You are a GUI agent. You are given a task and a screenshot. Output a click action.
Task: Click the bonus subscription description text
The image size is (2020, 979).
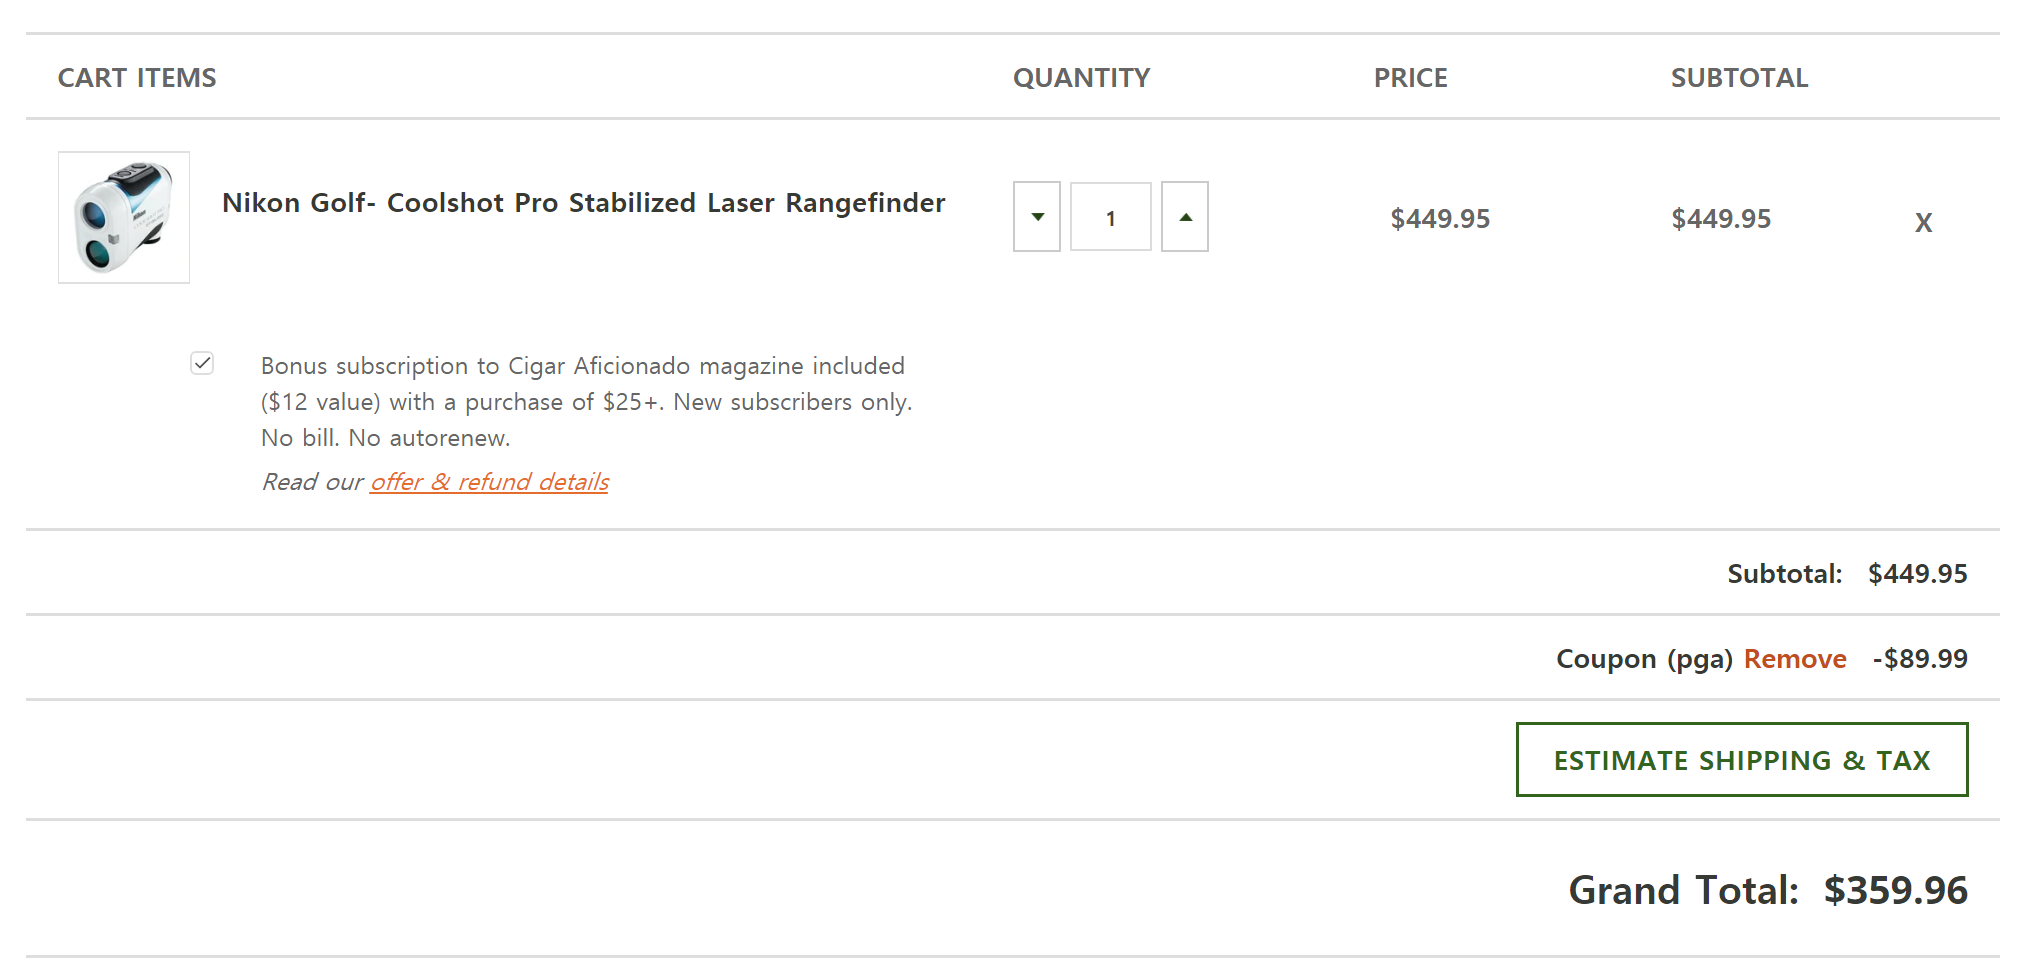tap(586, 402)
